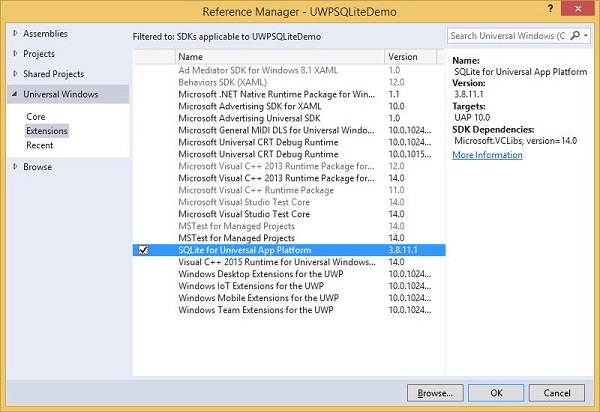The width and height of the screenshot is (600, 412).
Task: Click the search magnifier icon
Action: 574,36
